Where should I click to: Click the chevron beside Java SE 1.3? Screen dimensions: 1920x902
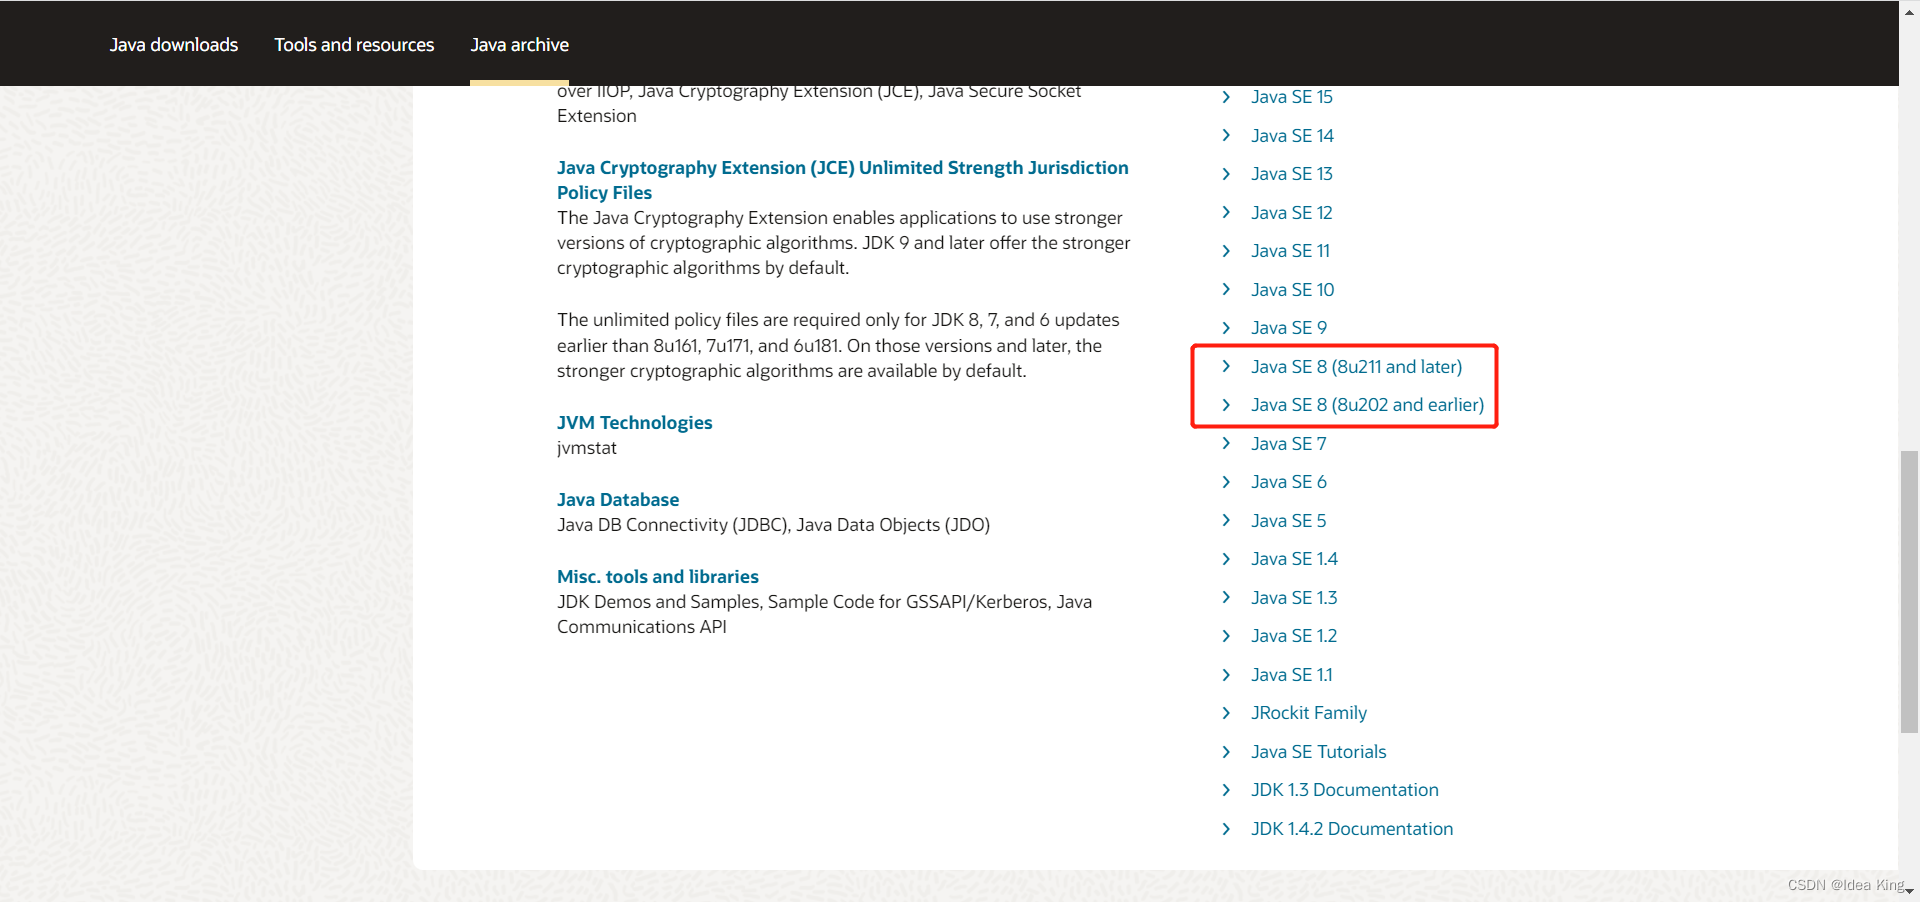(1226, 598)
